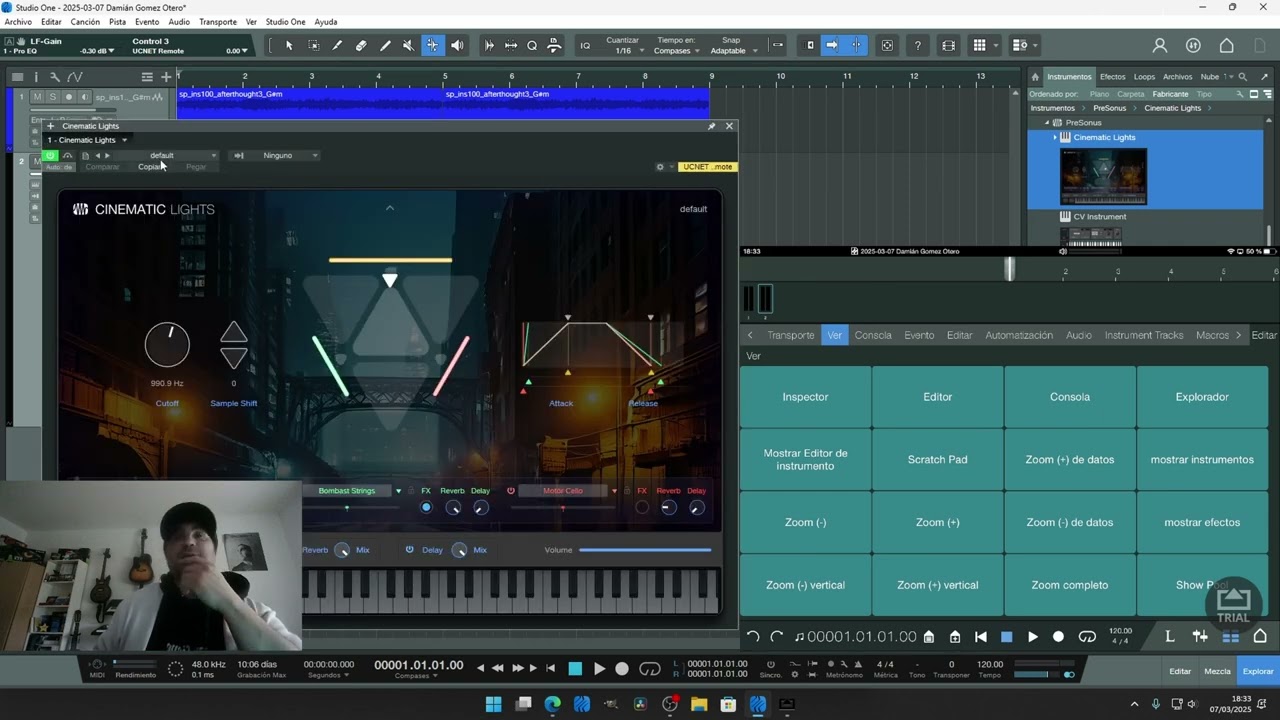Click Sample Shift up arrow
Screen dimensions: 1280x720
[234, 333]
